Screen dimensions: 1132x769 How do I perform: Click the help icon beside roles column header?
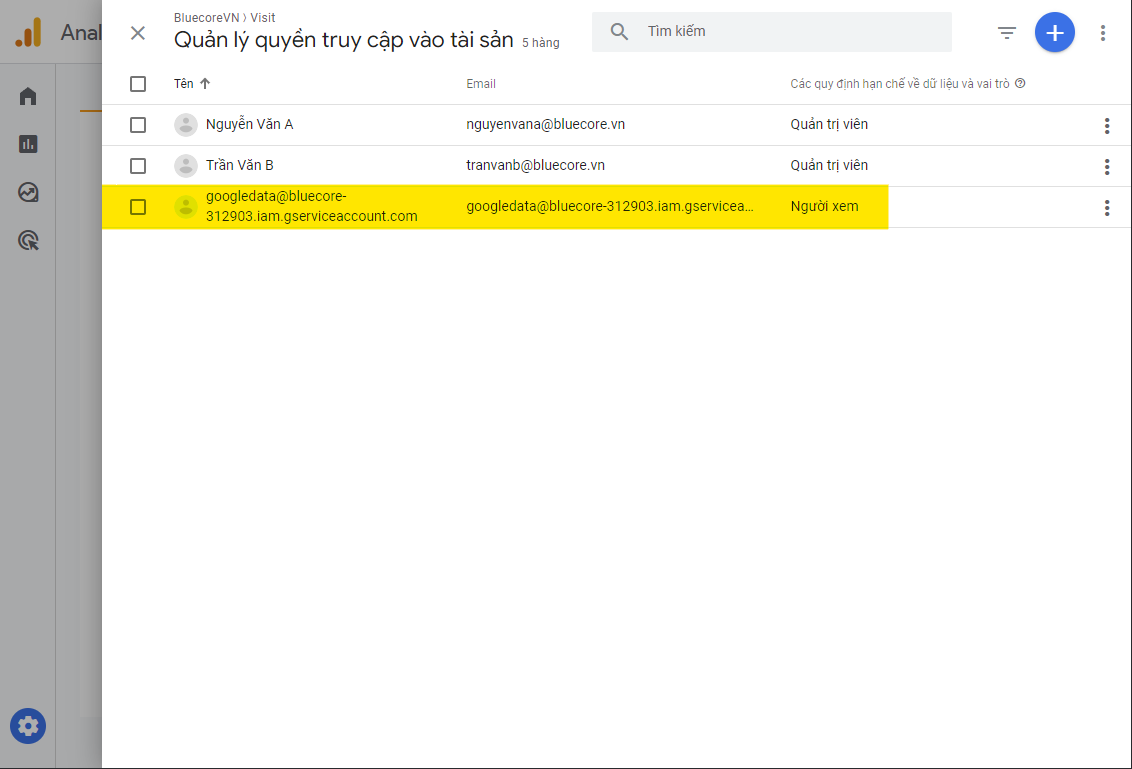1020,84
